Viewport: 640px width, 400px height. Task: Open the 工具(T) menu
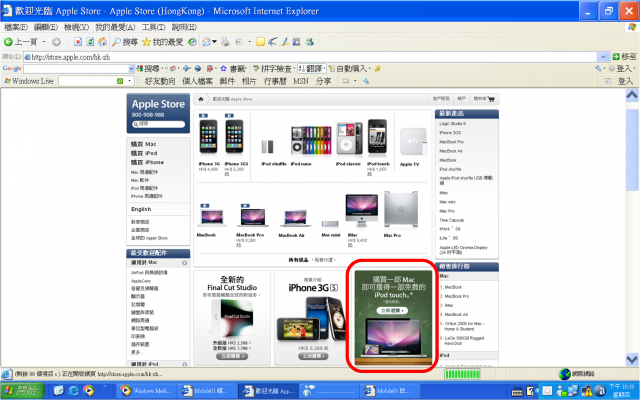153,27
